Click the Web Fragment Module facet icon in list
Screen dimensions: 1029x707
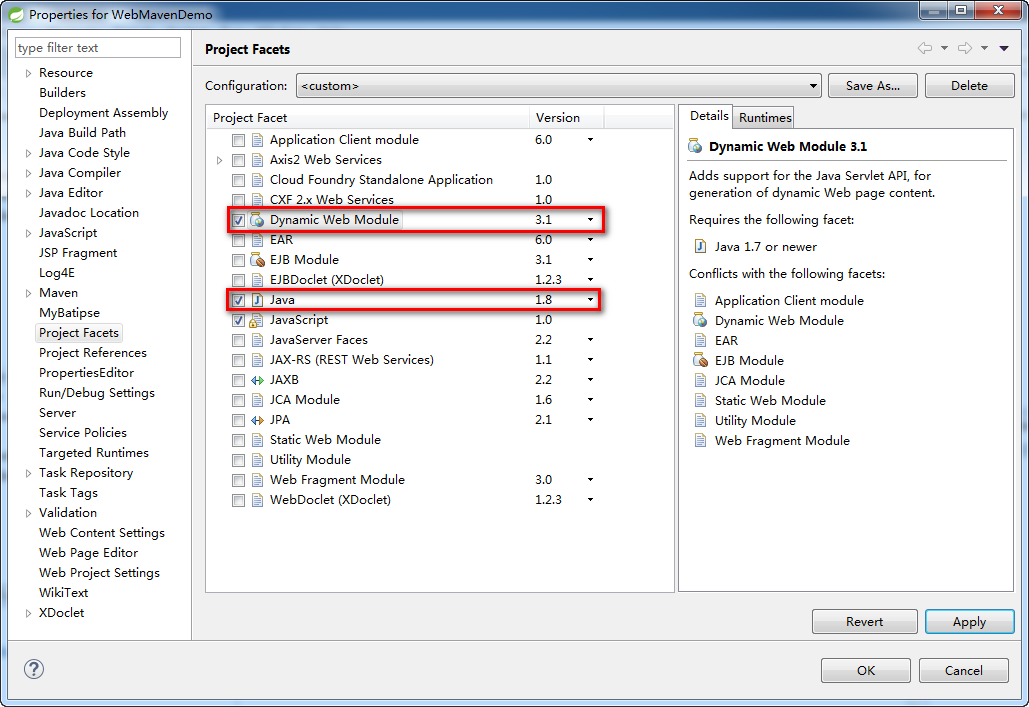[x=257, y=480]
